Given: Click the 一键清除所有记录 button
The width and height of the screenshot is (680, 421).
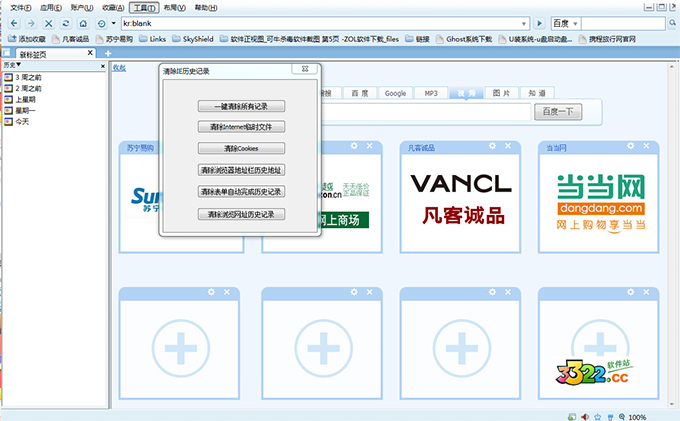Looking at the screenshot, I should (241, 106).
